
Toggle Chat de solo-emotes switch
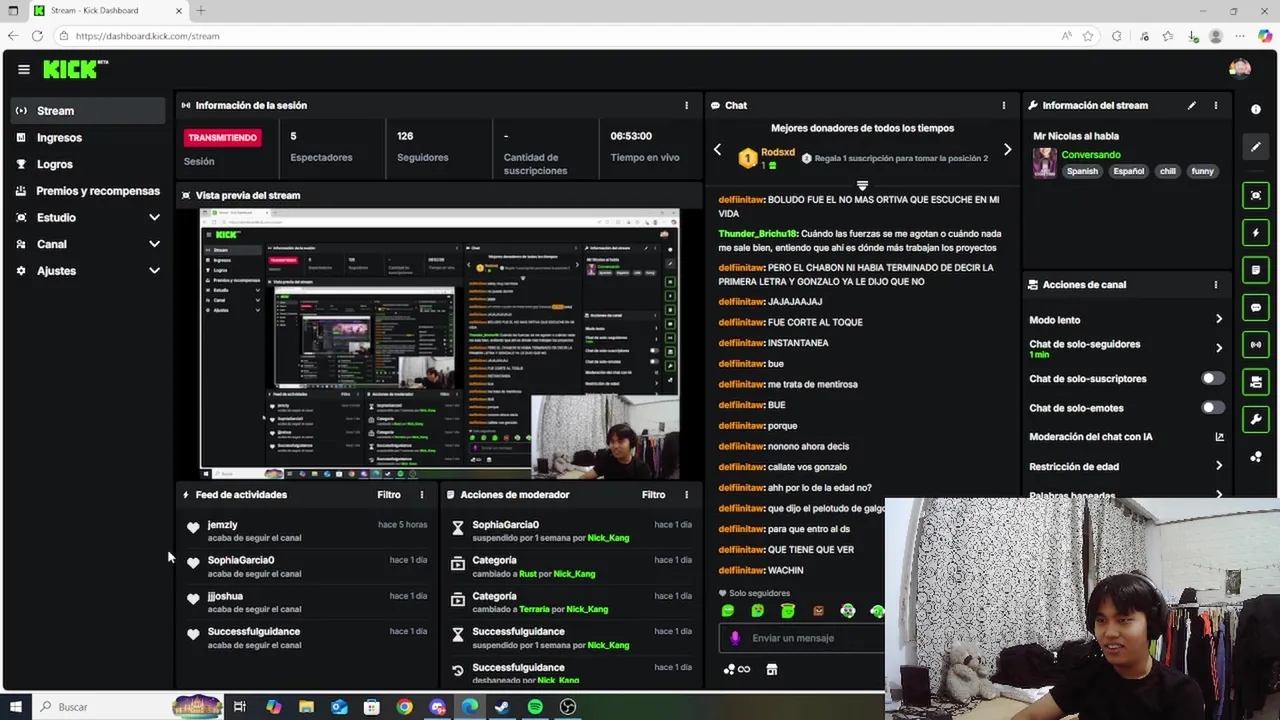pyautogui.click(x=1212, y=408)
